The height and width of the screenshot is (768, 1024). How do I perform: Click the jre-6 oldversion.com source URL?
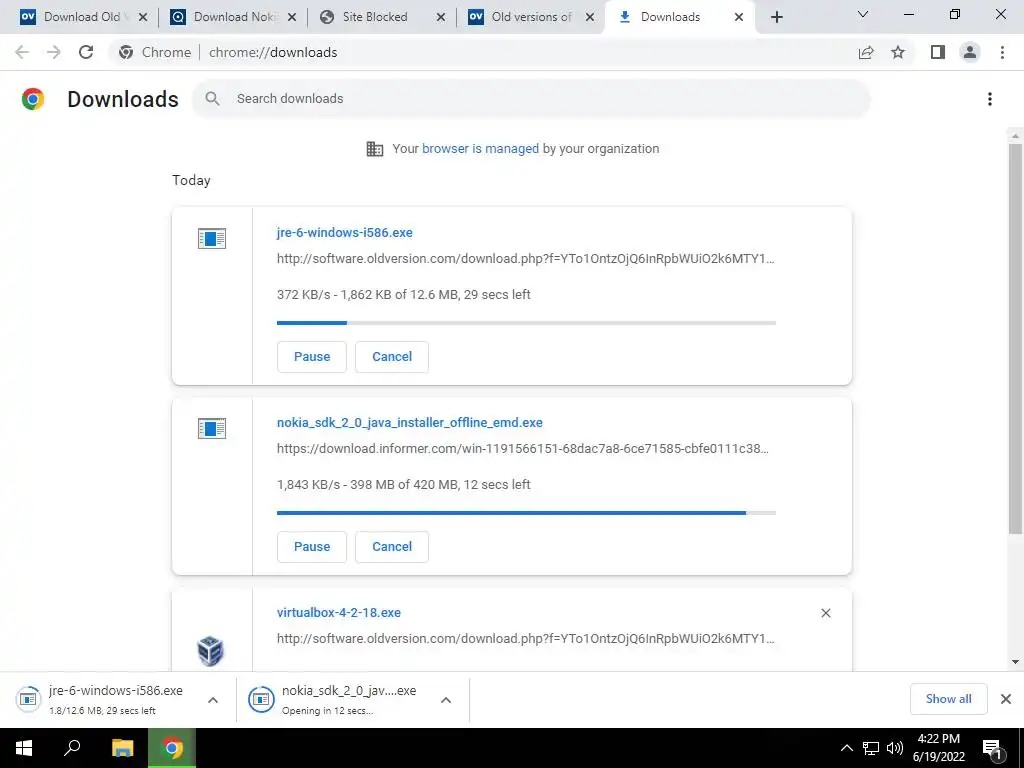(526, 259)
